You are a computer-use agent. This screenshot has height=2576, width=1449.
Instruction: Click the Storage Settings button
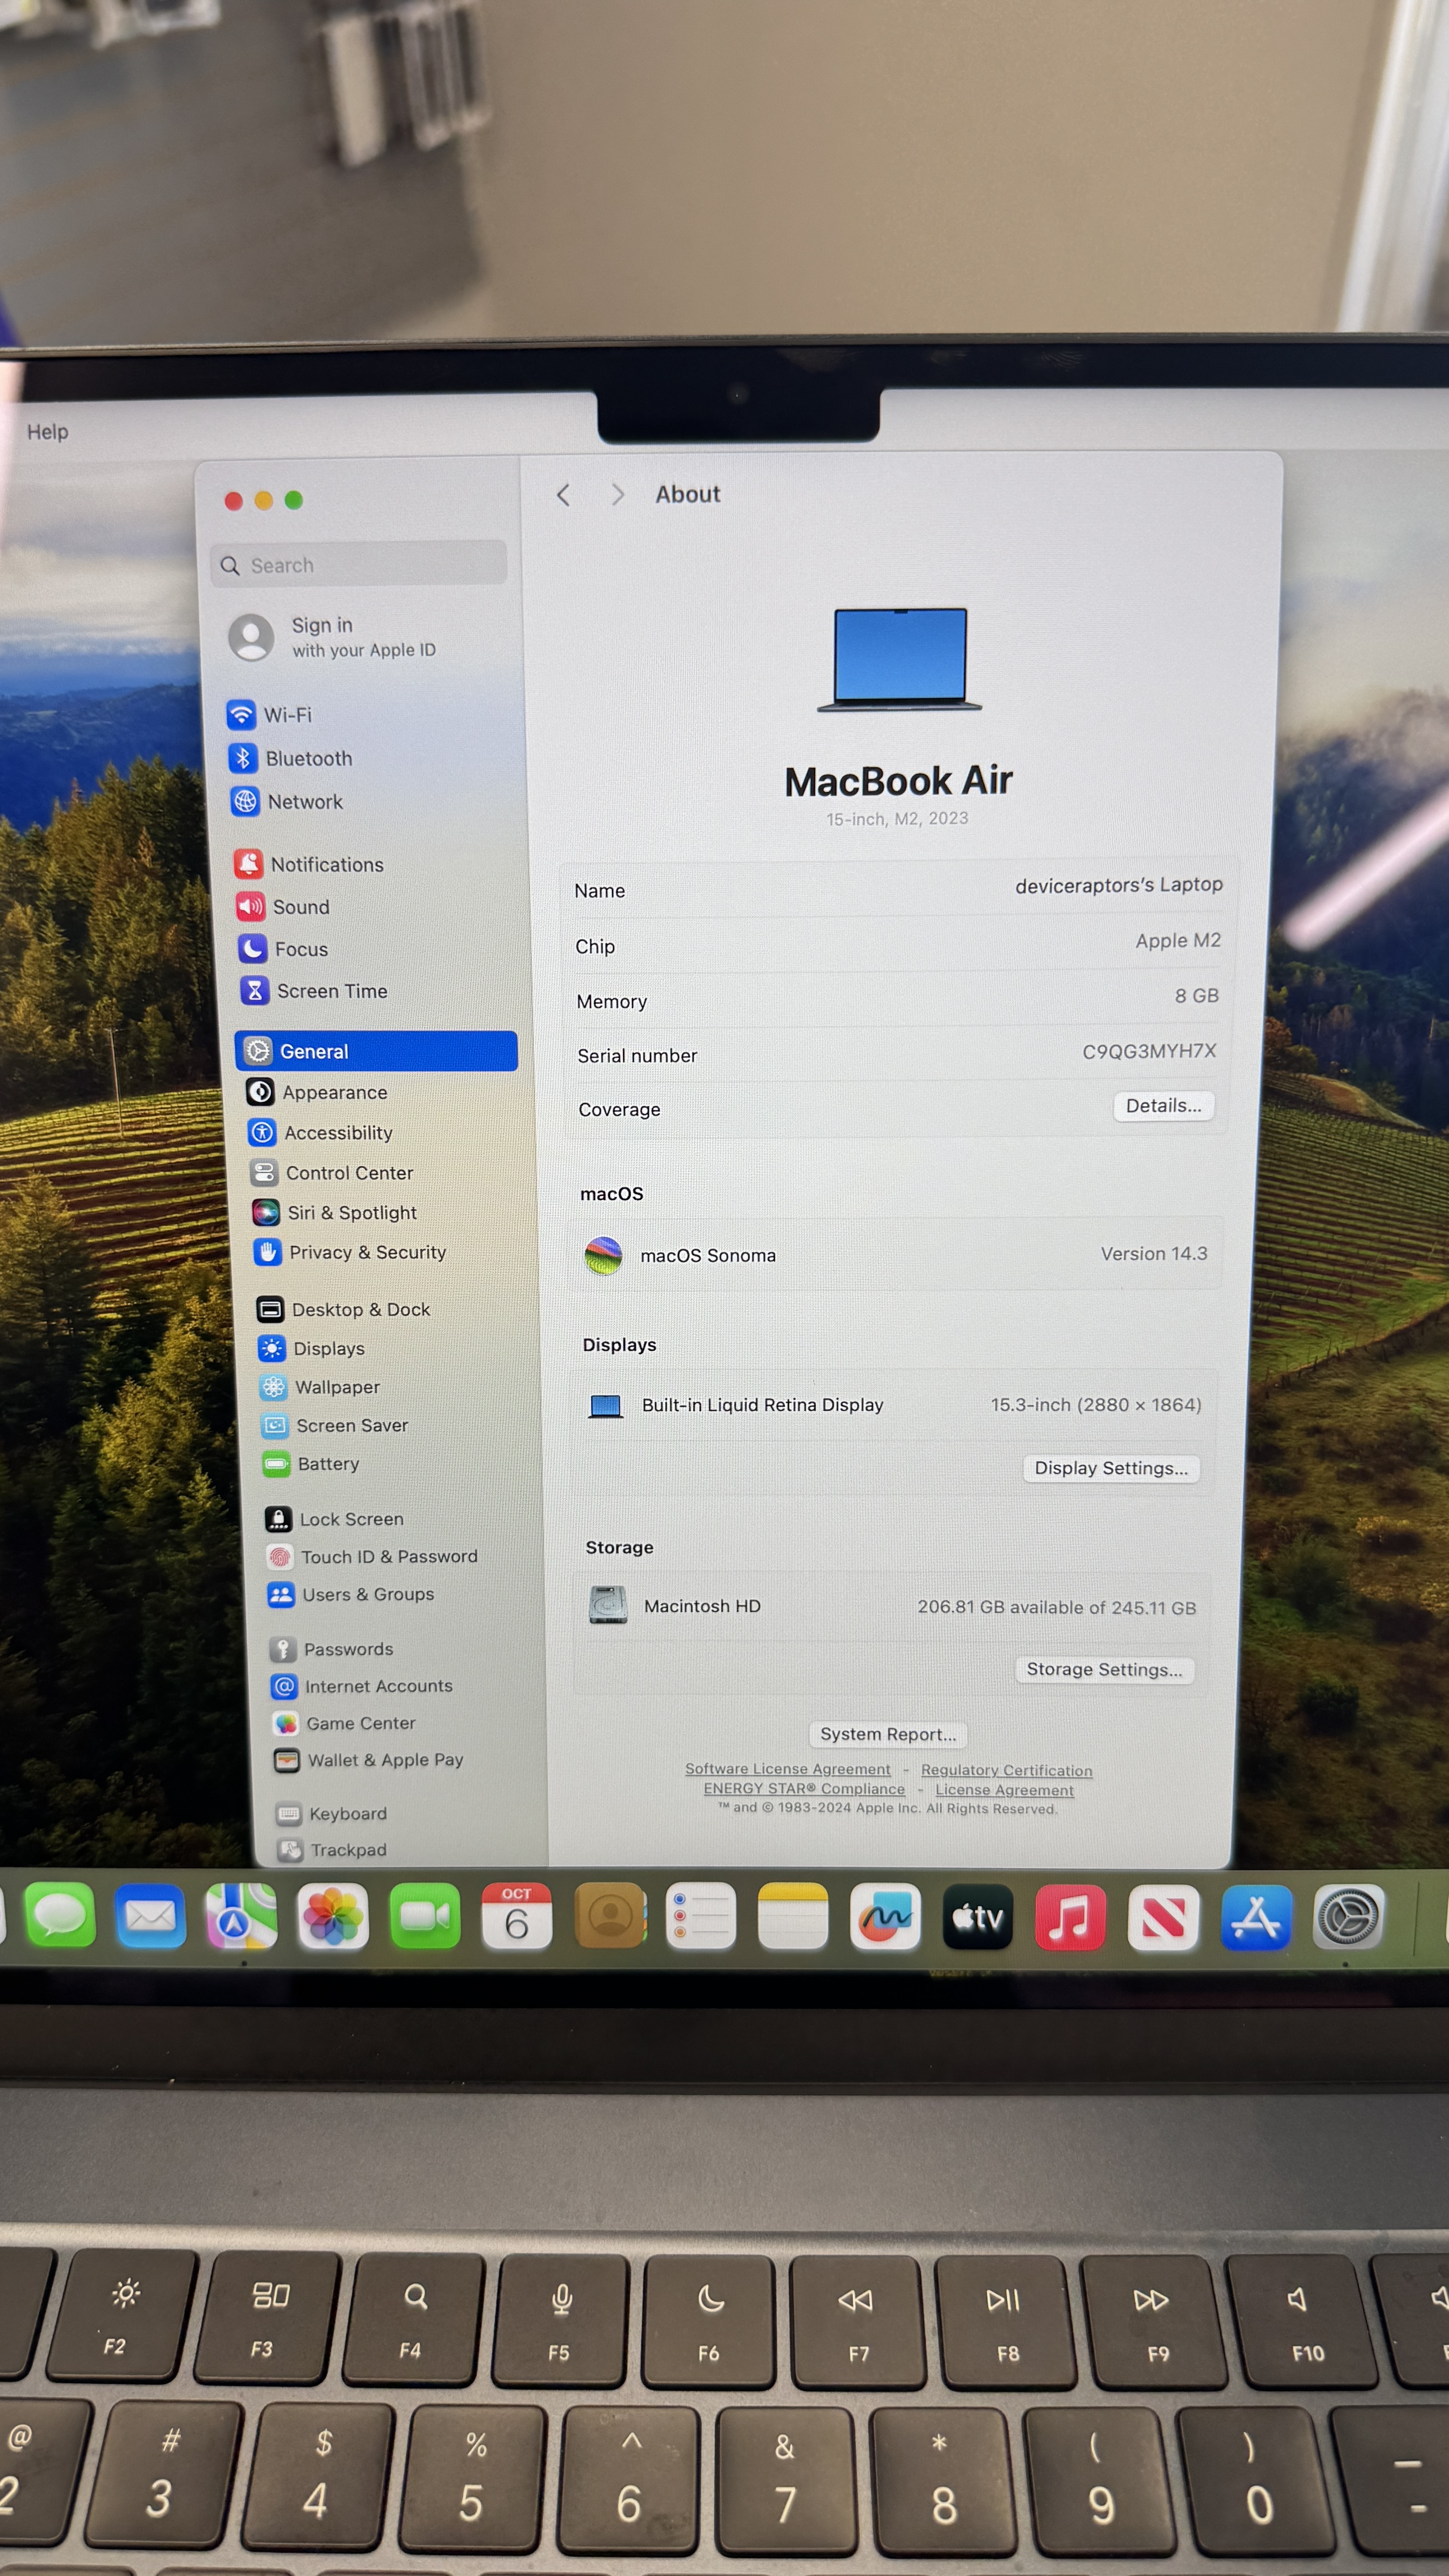1103,1669
